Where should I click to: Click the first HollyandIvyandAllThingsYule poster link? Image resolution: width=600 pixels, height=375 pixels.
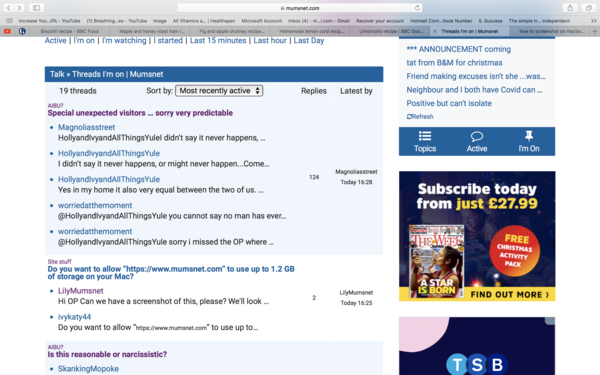tap(109, 153)
